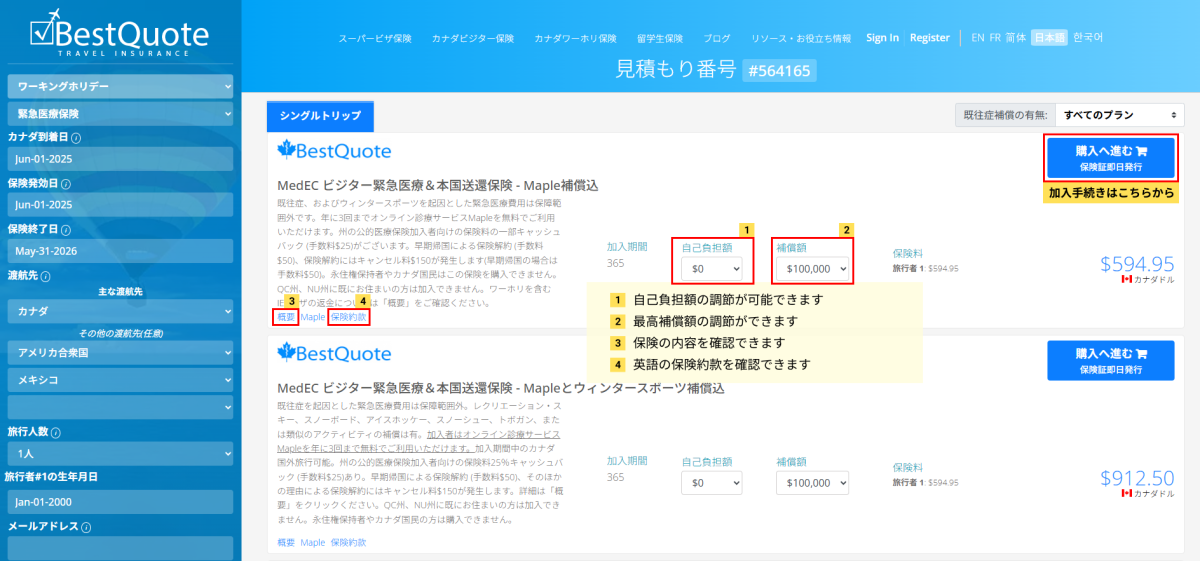Open the ワーキングホリデー visa type dropdown
Viewport: 1200px width, 561px height.
[120, 87]
